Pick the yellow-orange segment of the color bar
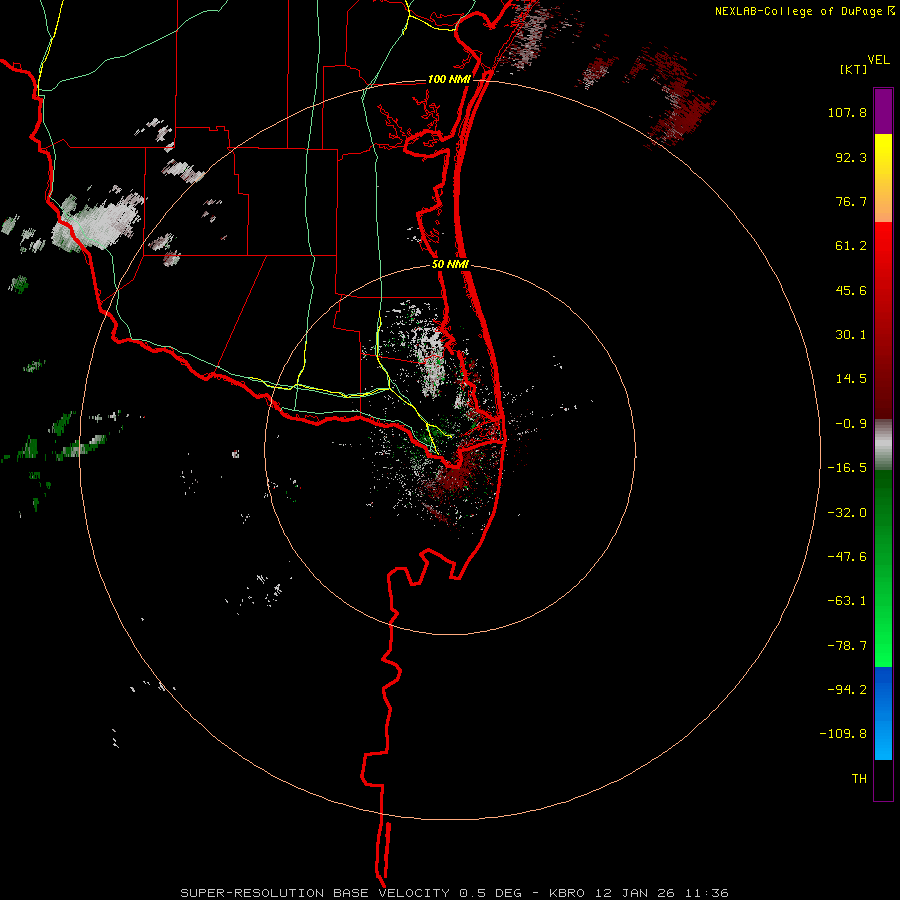The height and width of the screenshot is (900, 900). point(883,178)
